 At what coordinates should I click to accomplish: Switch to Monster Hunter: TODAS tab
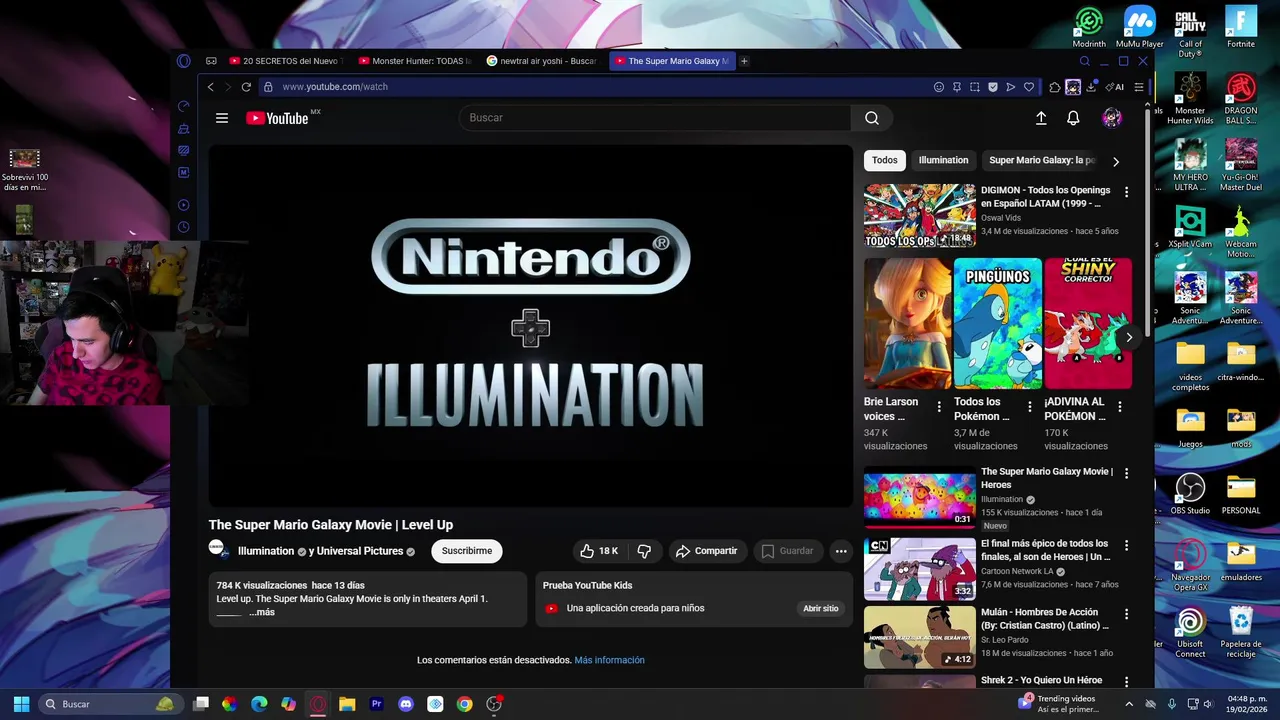click(x=414, y=61)
